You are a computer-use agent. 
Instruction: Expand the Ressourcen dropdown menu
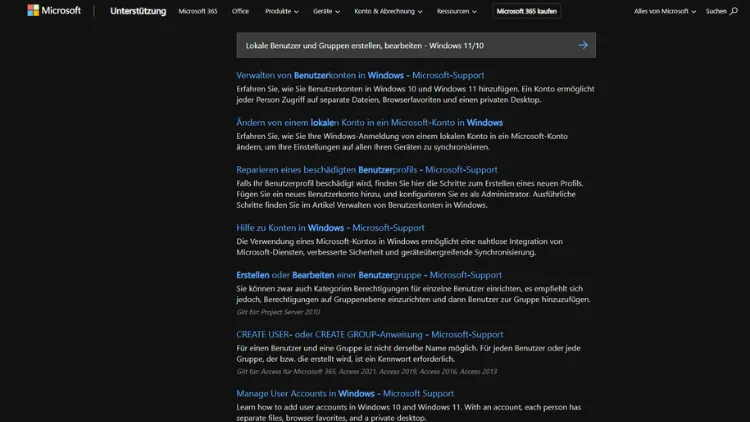(456, 11)
